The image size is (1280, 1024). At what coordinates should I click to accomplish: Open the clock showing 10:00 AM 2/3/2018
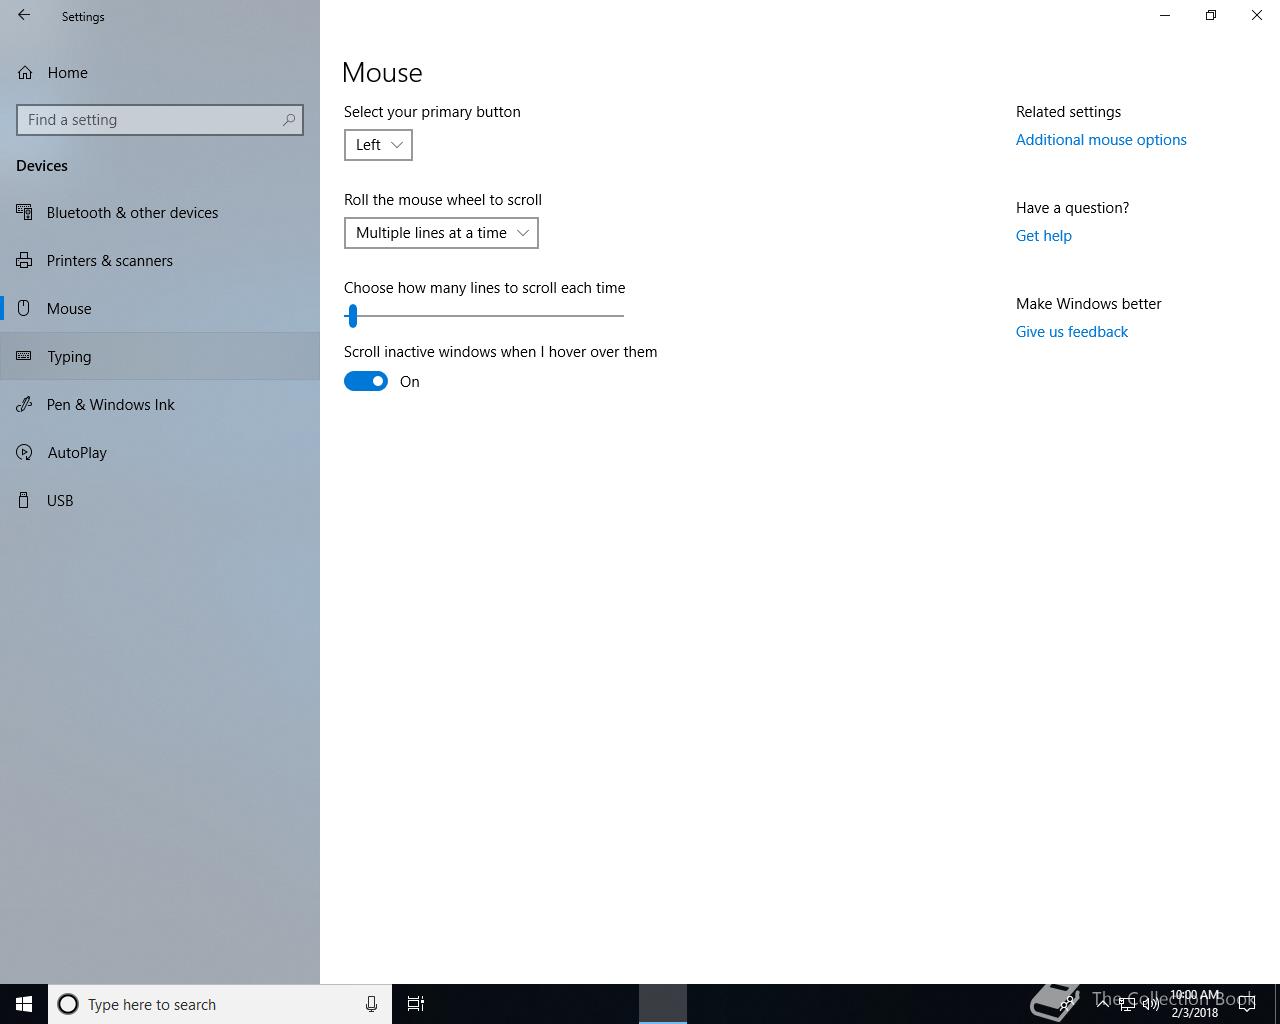(x=1195, y=1004)
